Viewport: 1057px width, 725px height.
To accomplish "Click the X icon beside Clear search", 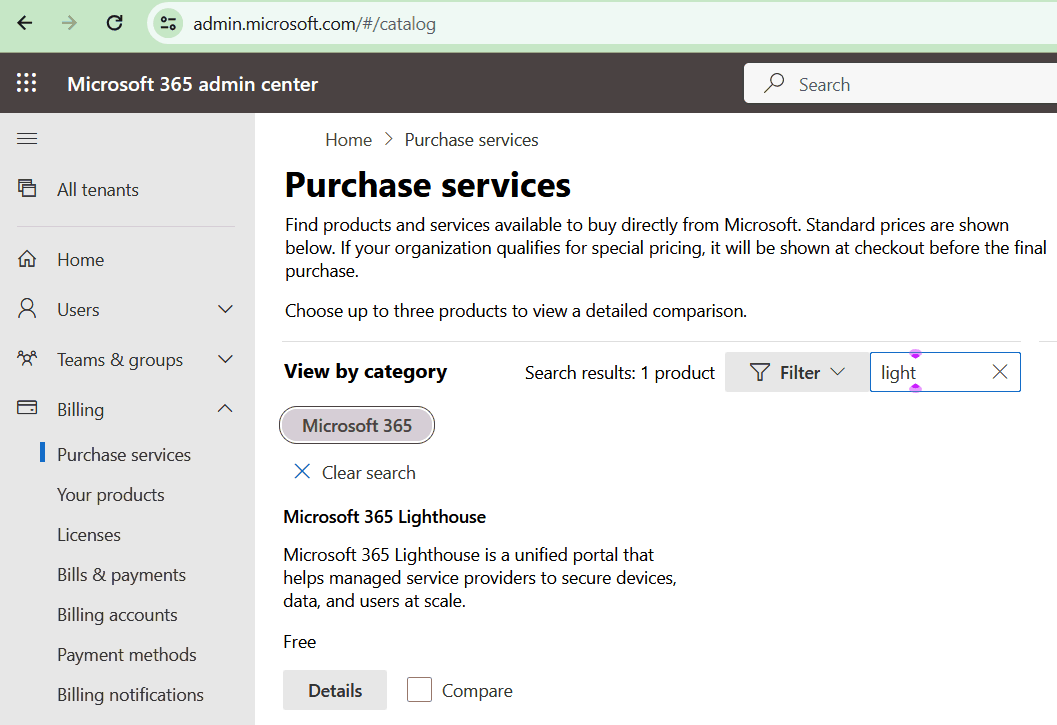I will 302,471.
